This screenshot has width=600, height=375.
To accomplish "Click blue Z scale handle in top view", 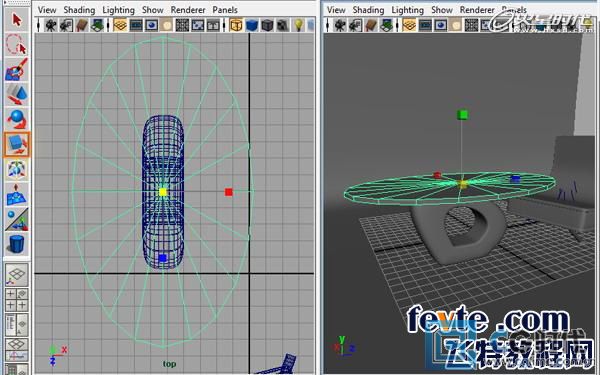I will pyautogui.click(x=163, y=258).
